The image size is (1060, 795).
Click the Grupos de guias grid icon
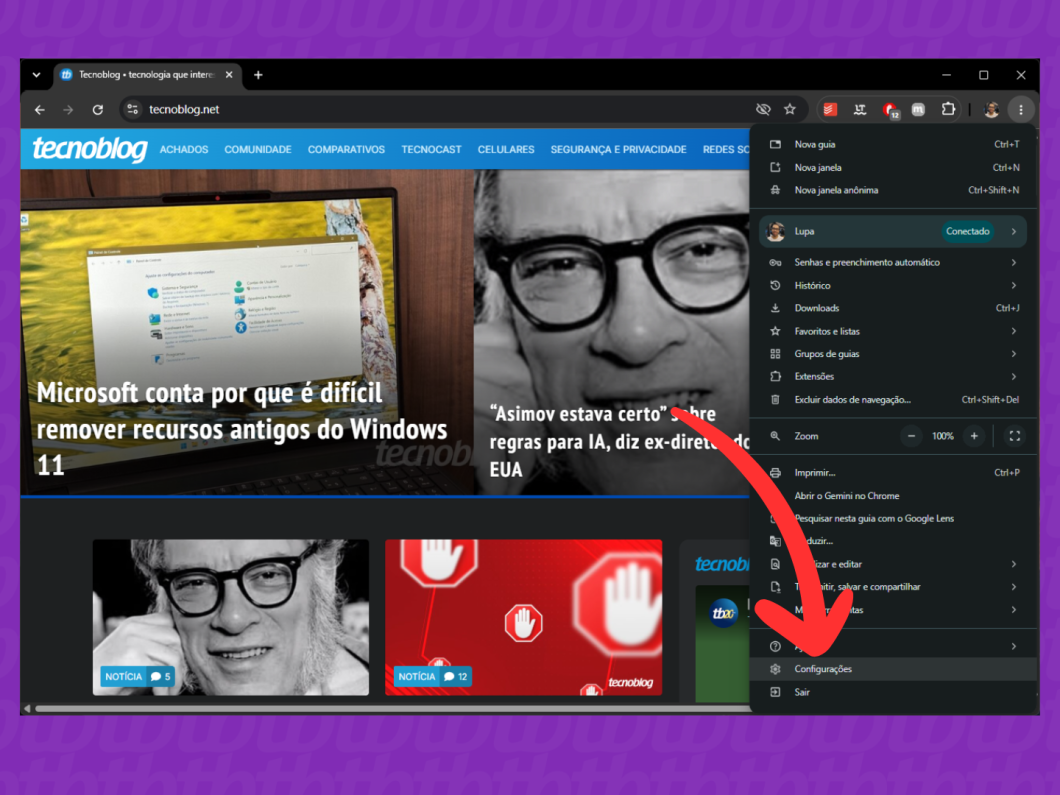(775, 354)
